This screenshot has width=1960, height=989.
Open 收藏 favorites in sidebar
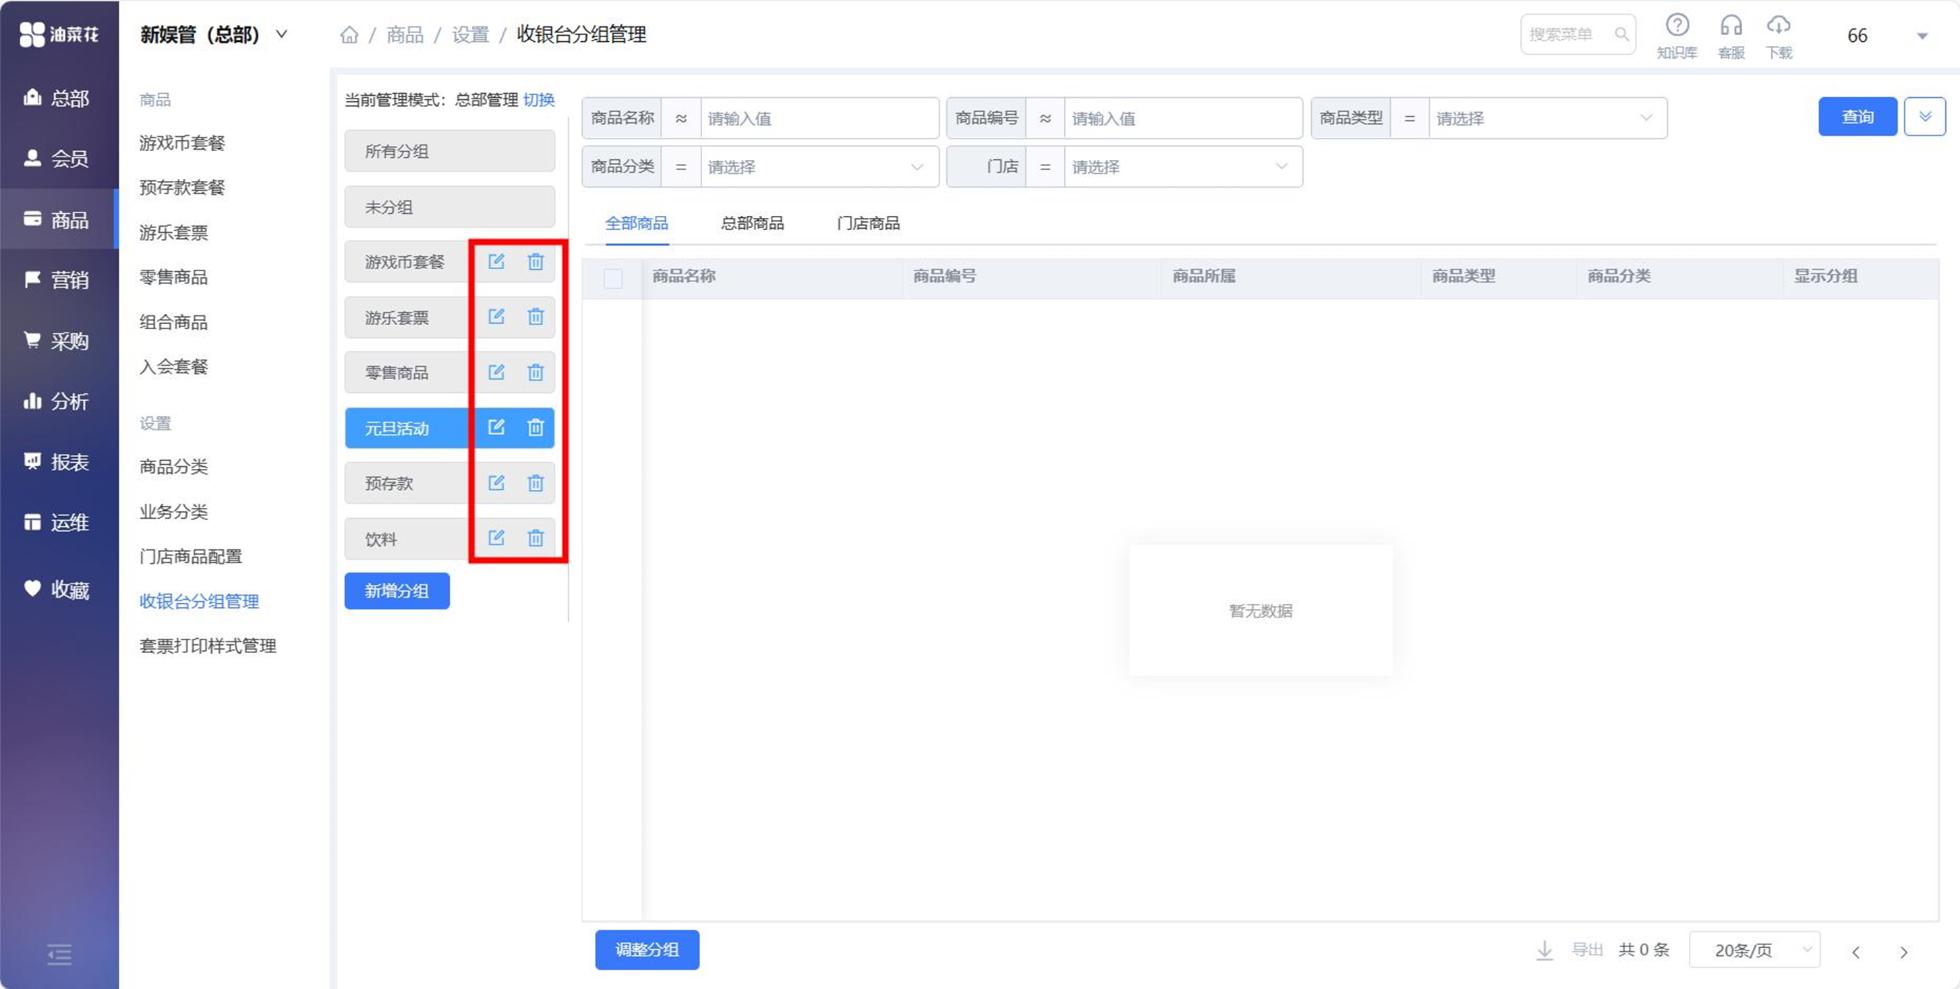[x=57, y=590]
